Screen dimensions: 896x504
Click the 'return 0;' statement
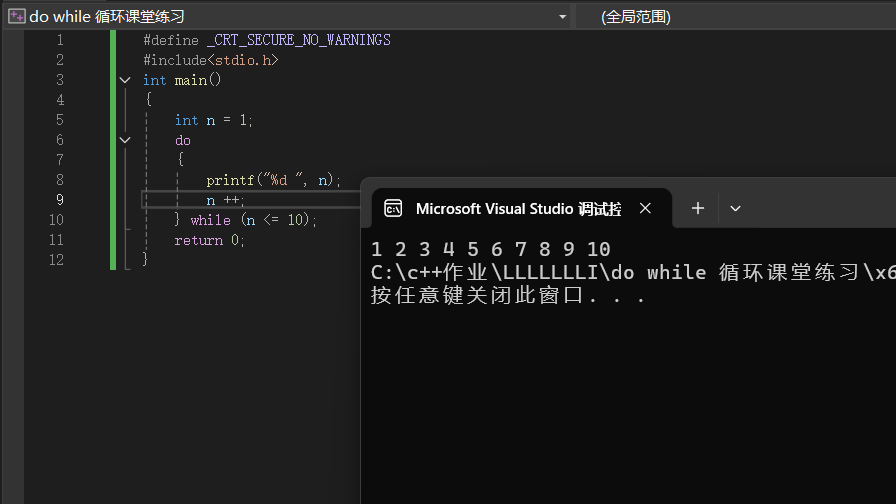point(210,240)
